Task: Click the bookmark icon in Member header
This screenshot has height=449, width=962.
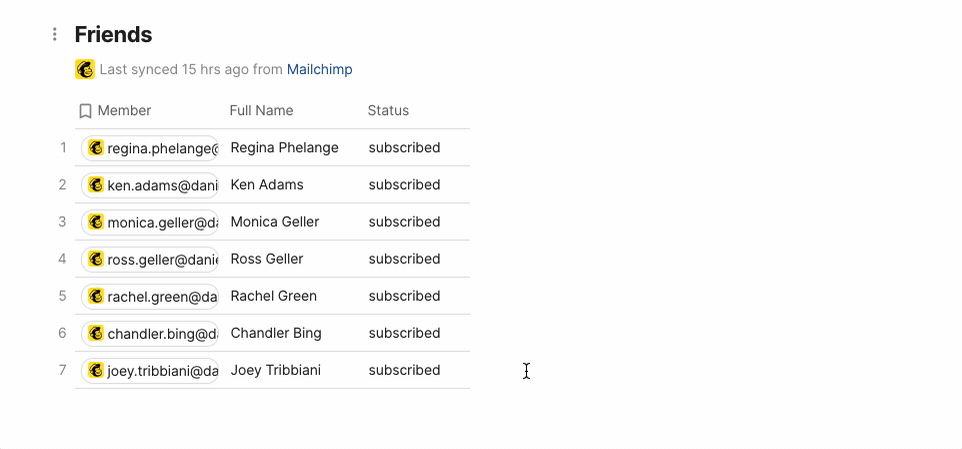Action: (85, 111)
